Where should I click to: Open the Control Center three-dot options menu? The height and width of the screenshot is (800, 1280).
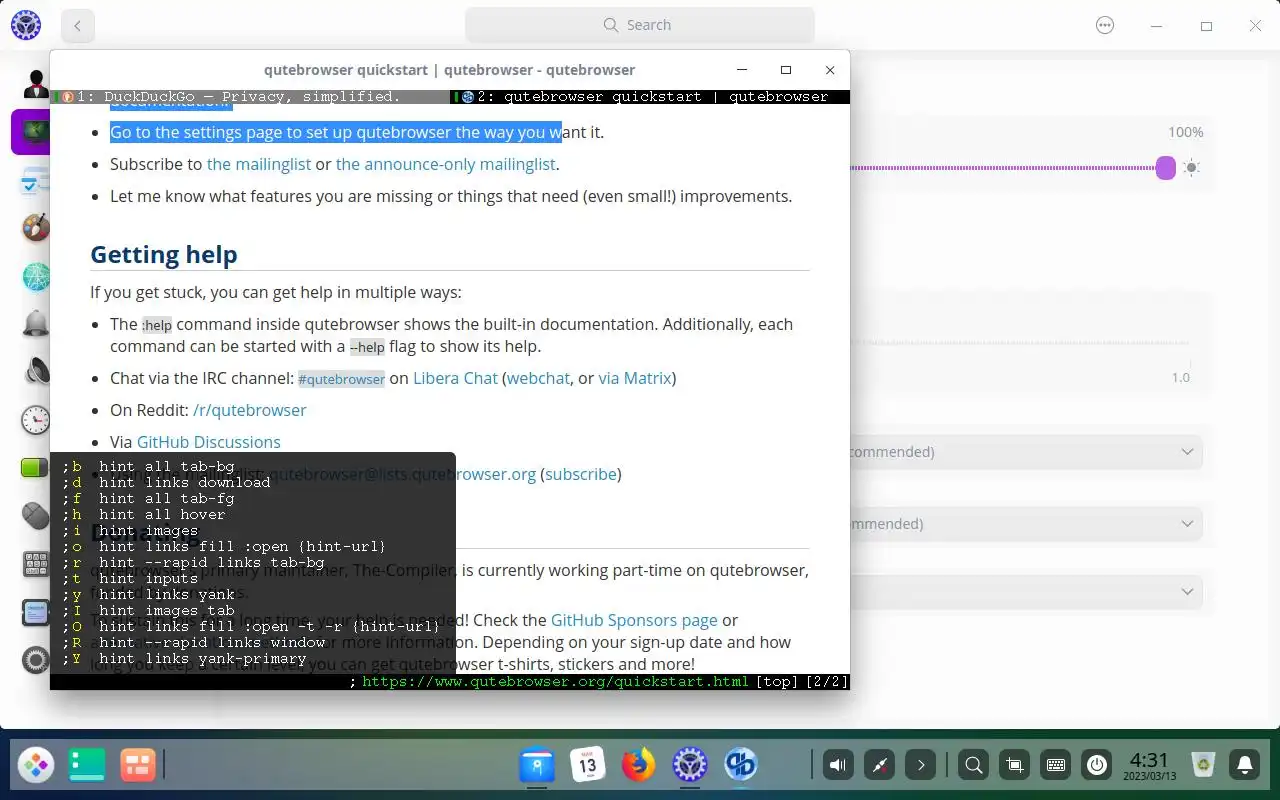point(1105,25)
